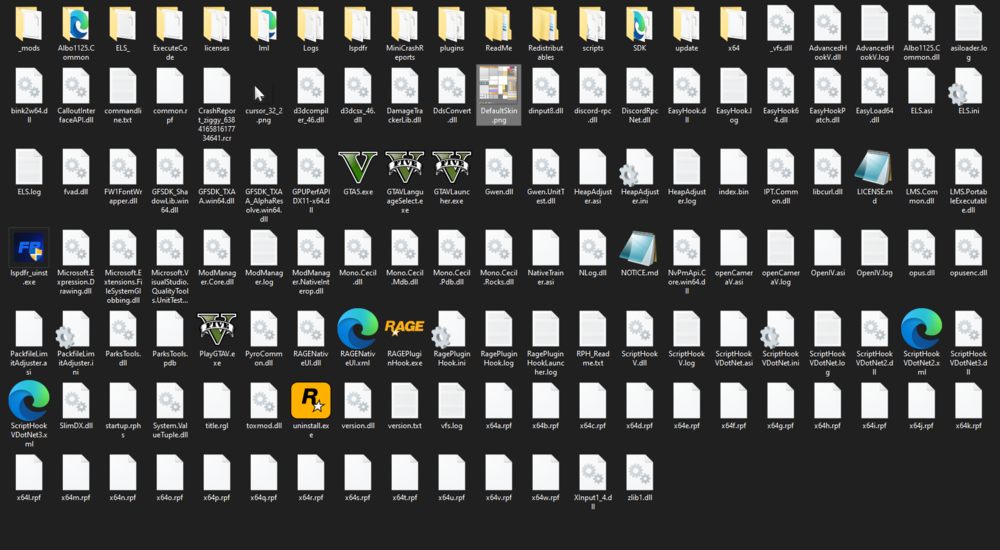Select the Albo1125.Common folder
Image resolution: width=1000 pixels, height=550 pixels.
76,24
